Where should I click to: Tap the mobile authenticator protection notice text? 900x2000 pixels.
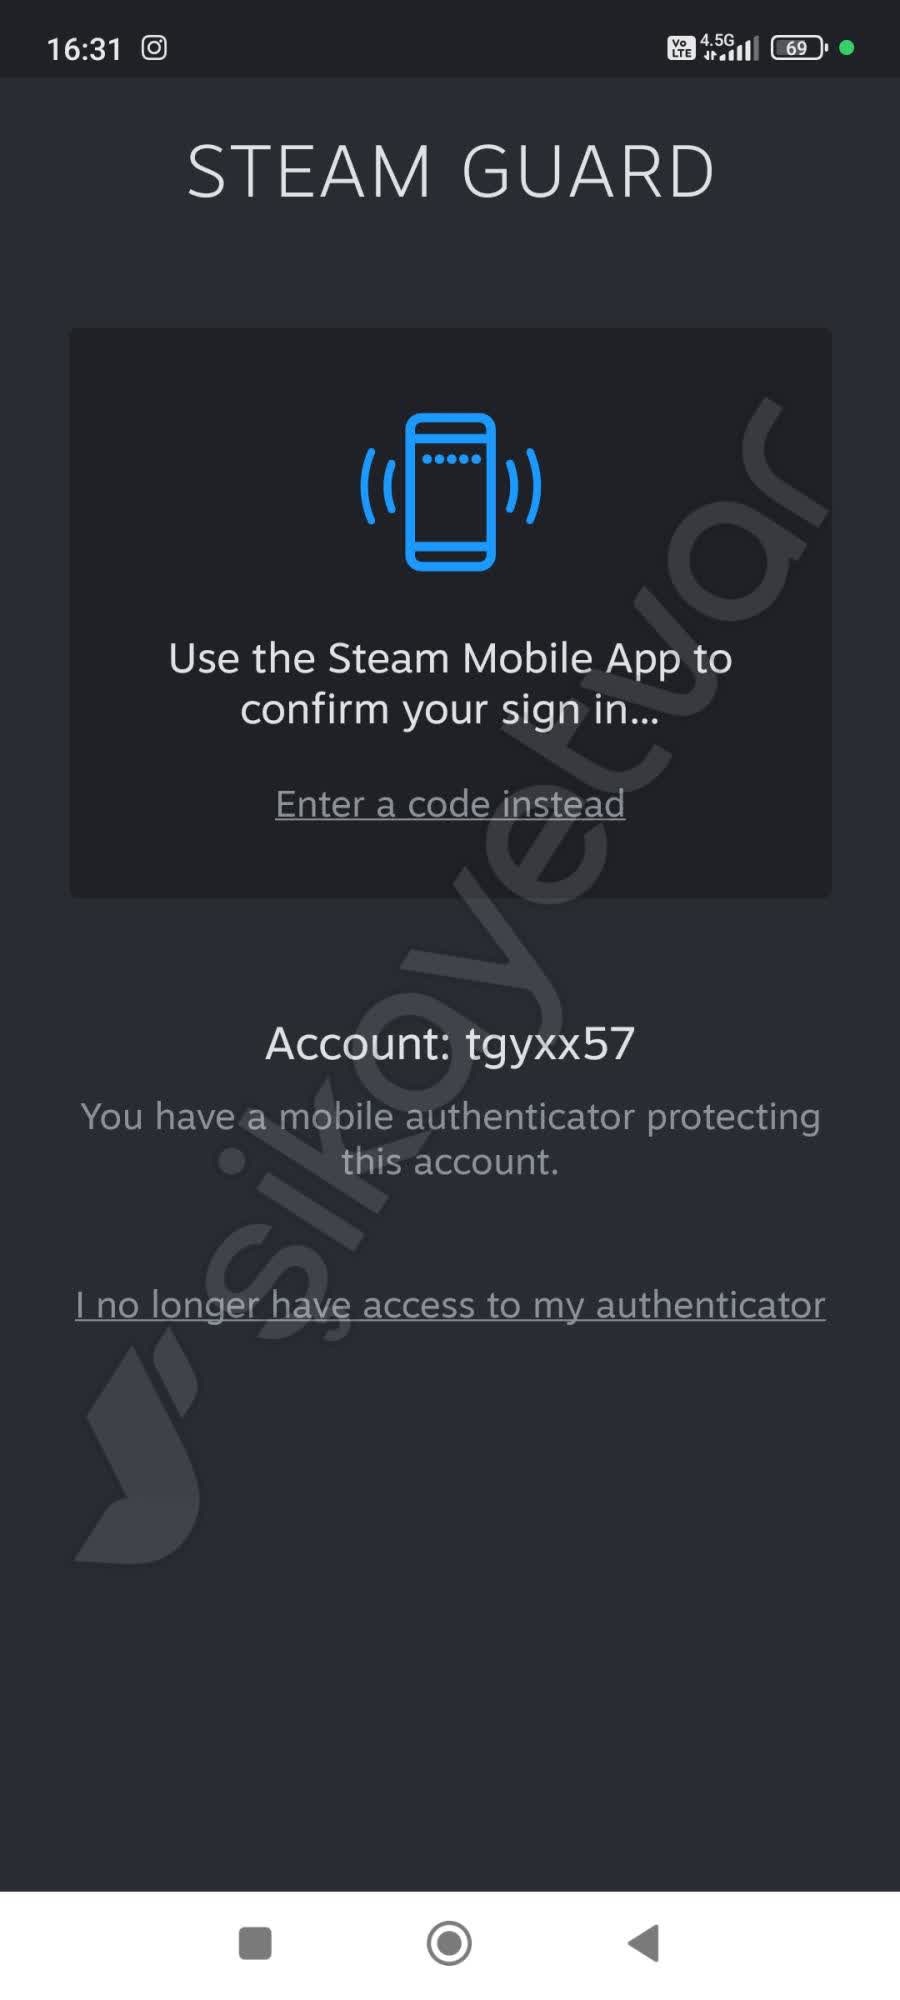[x=450, y=1139]
